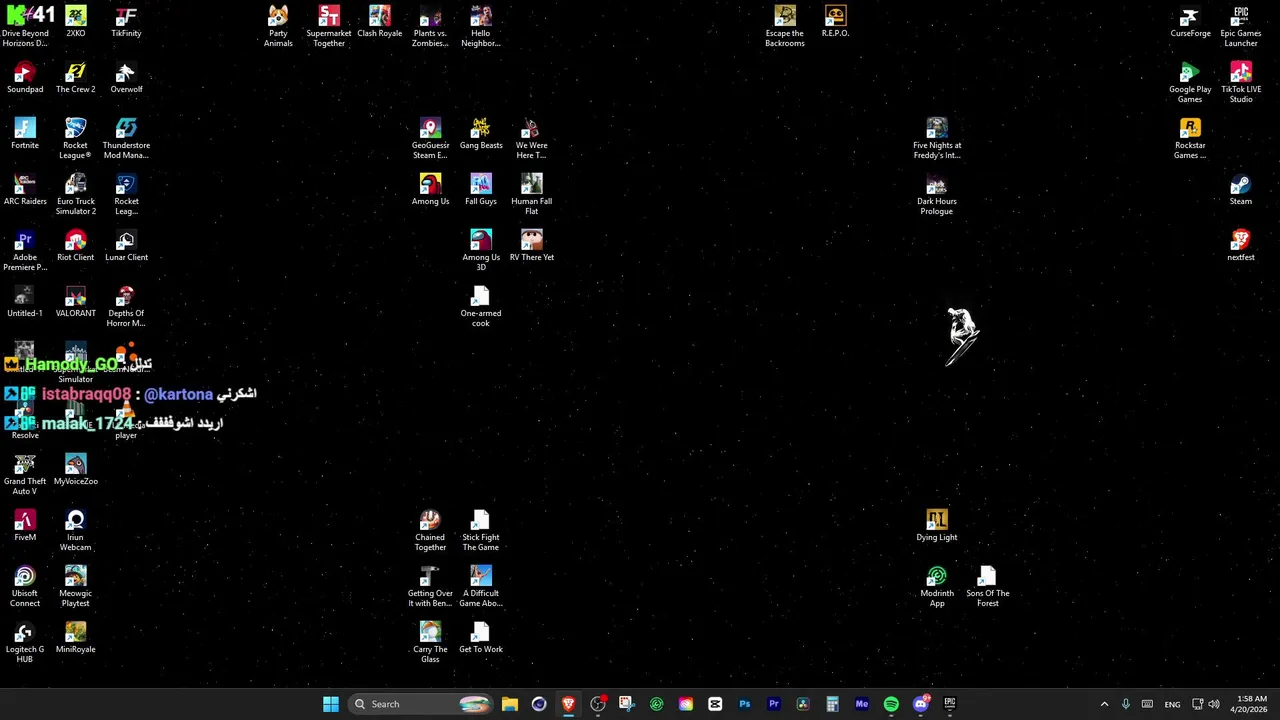Switch the ENG input language
This screenshot has width=1280, height=720.
click(x=1172, y=704)
